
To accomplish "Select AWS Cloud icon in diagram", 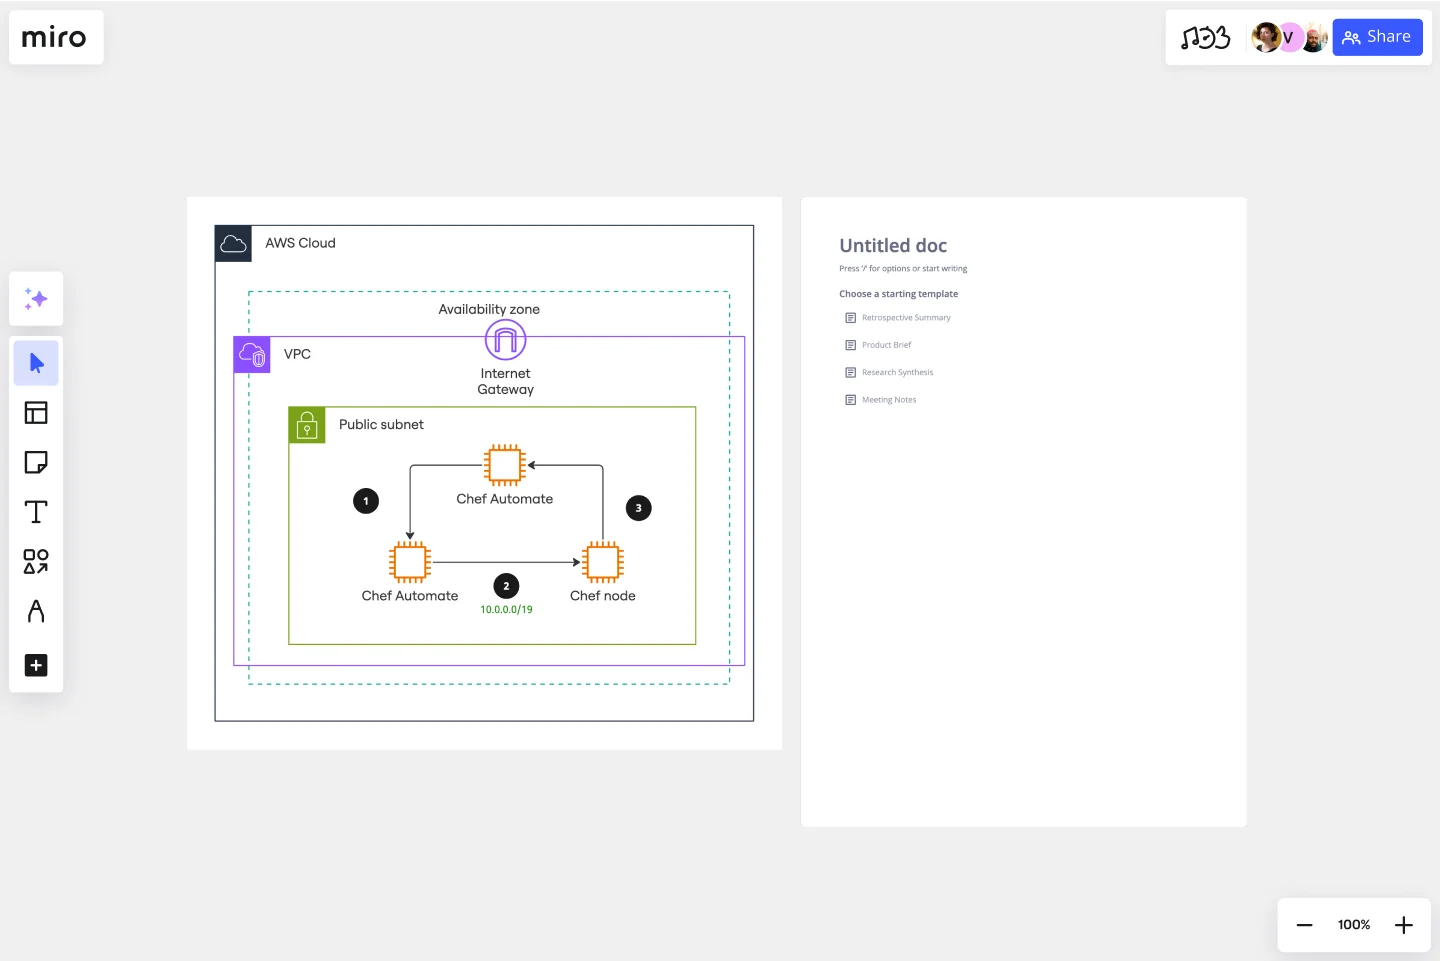I will (x=233, y=244).
